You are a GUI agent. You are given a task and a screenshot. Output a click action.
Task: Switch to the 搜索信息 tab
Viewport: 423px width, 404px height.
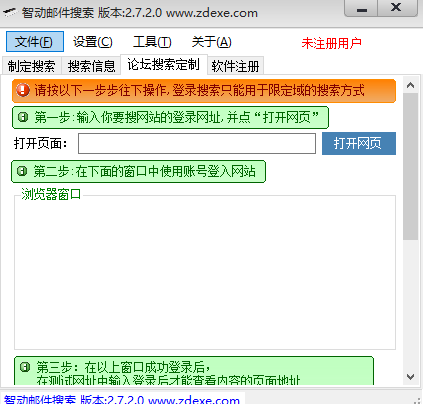click(x=91, y=66)
